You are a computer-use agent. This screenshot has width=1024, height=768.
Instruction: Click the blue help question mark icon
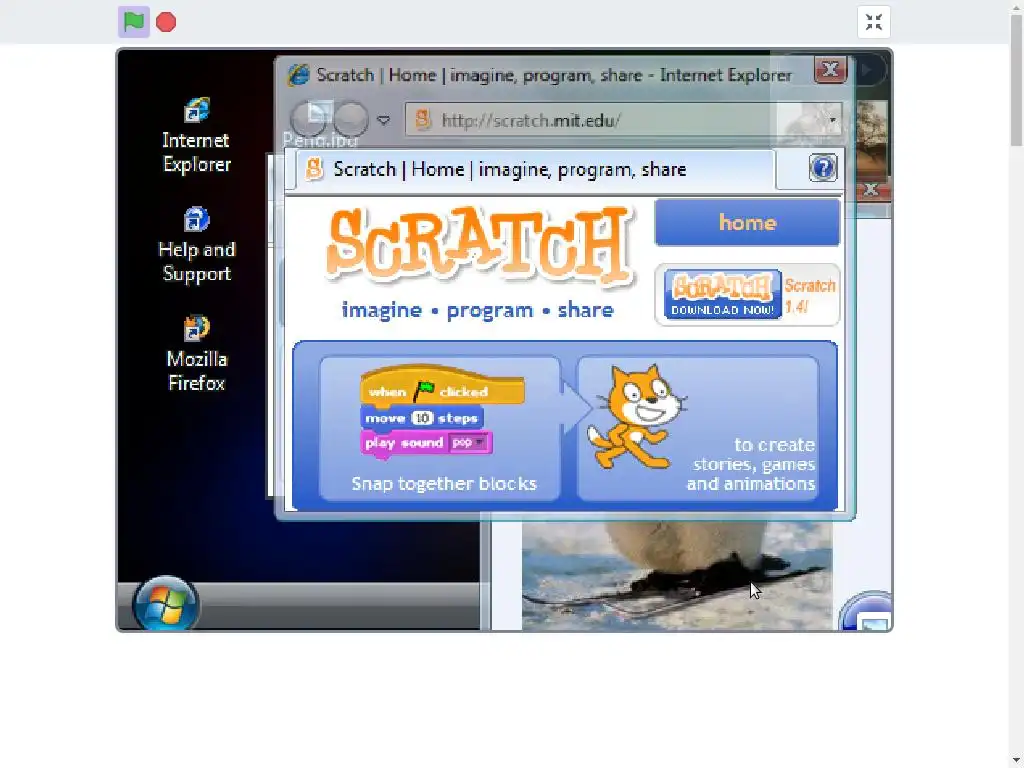tap(823, 168)
